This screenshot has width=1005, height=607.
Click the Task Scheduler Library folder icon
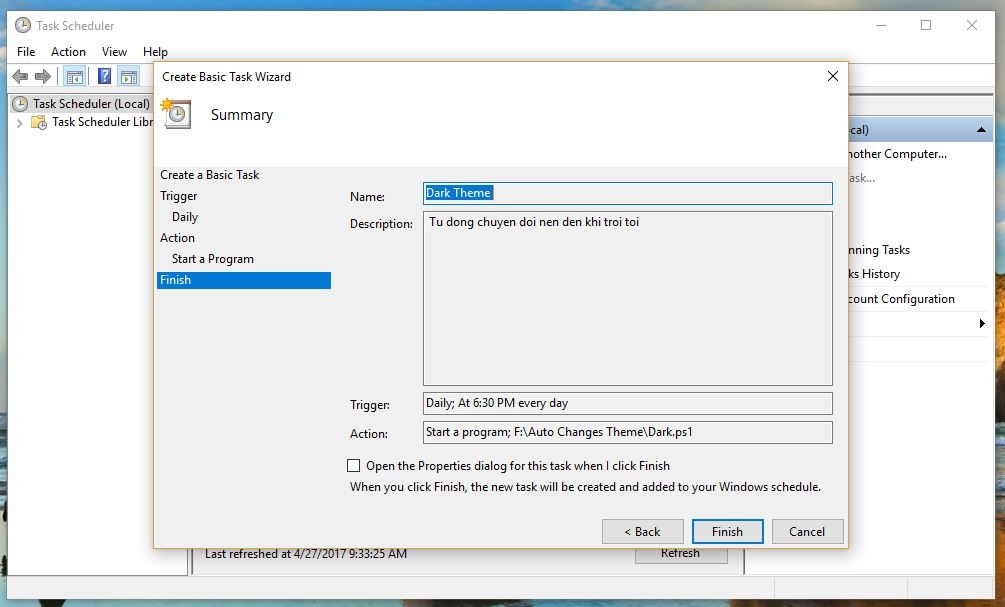click(x=39, y=122)
